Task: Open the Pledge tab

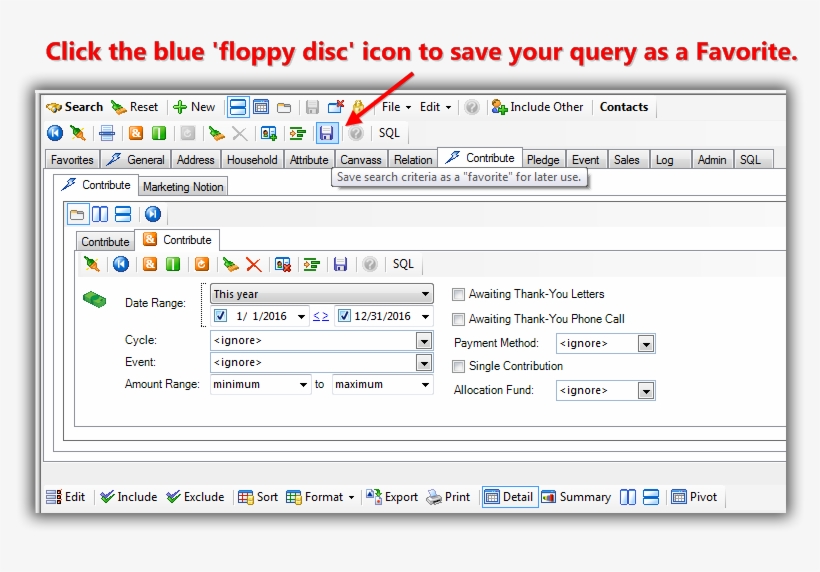Action: click(543, 159)
